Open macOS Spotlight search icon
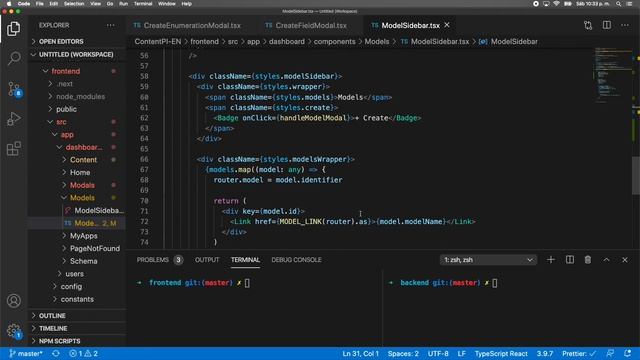The image size is (640, 360). 619,4
